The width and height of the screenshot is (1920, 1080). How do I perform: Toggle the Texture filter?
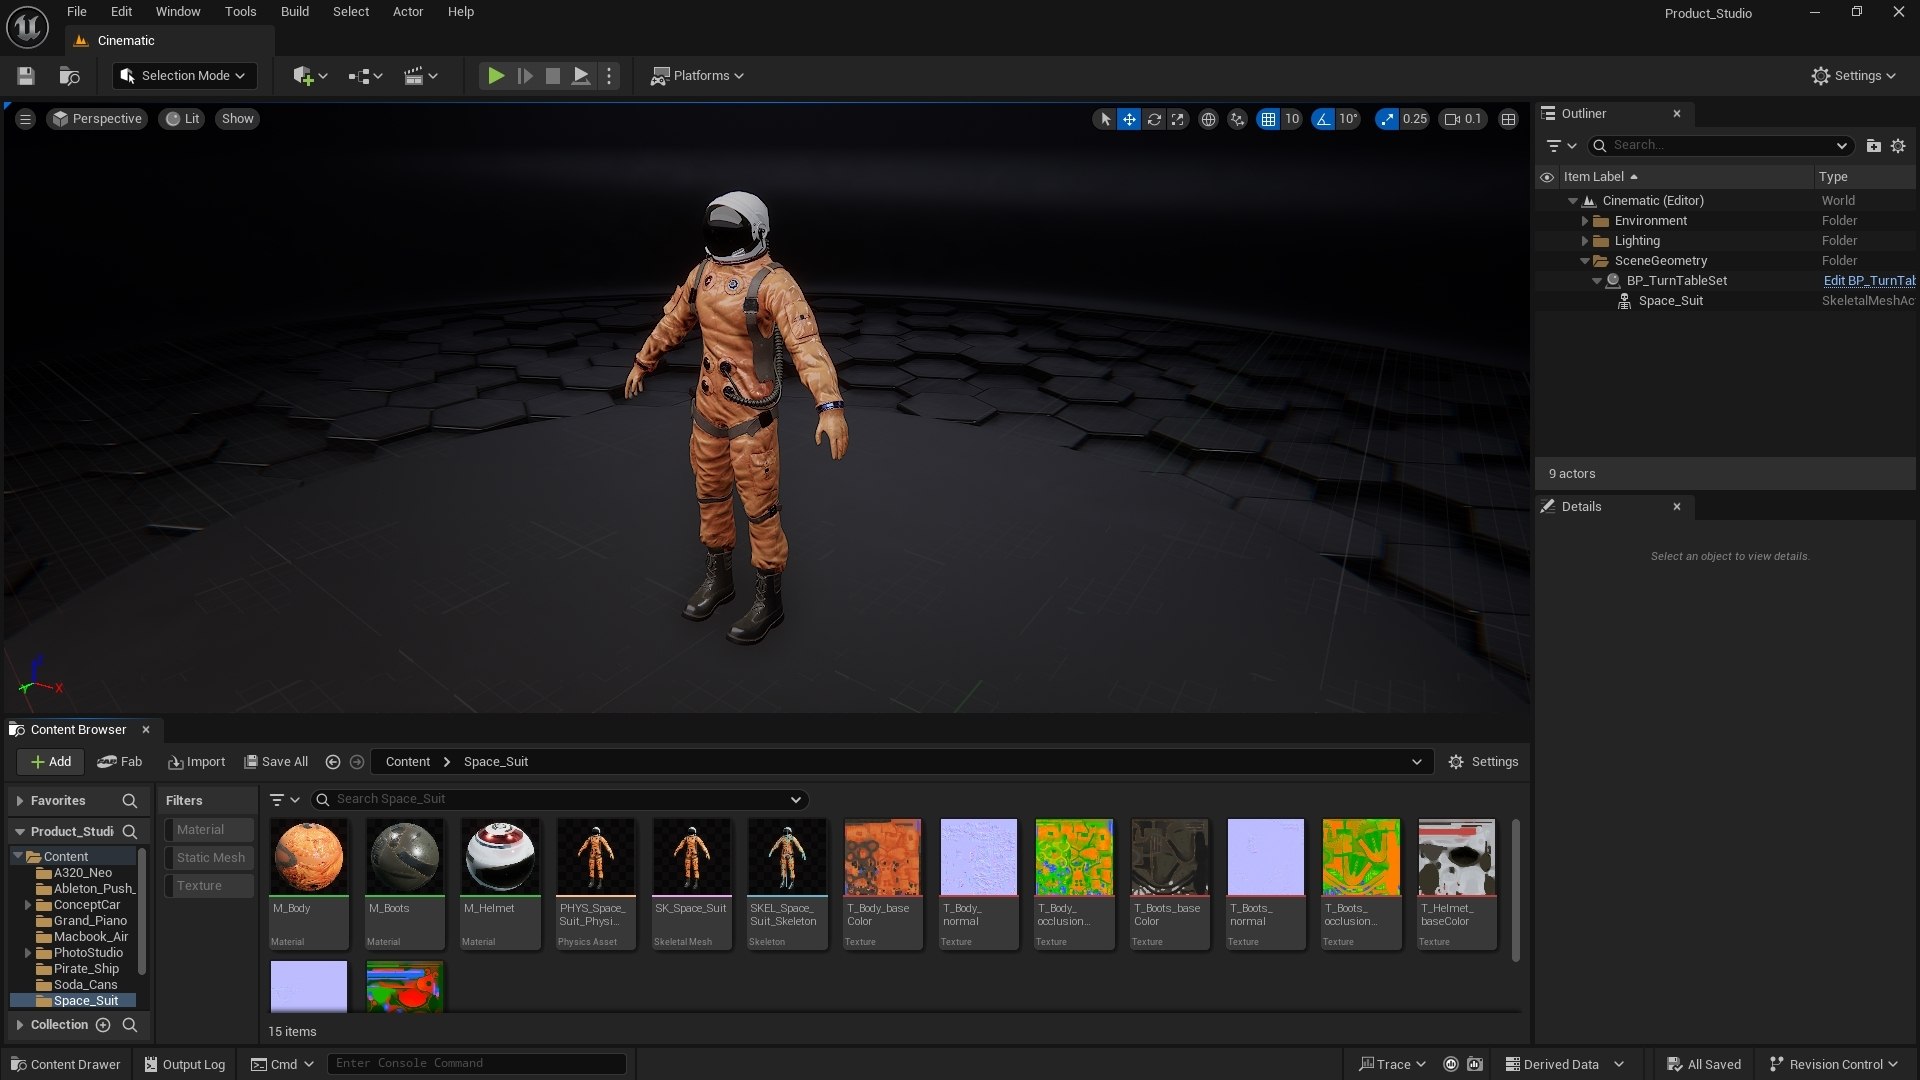209,886
